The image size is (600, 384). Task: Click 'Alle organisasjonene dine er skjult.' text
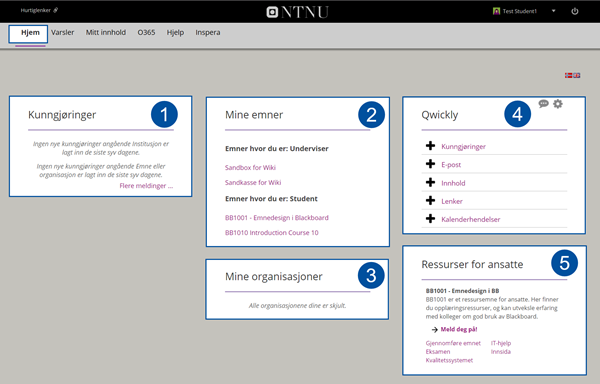coord(297,306)
